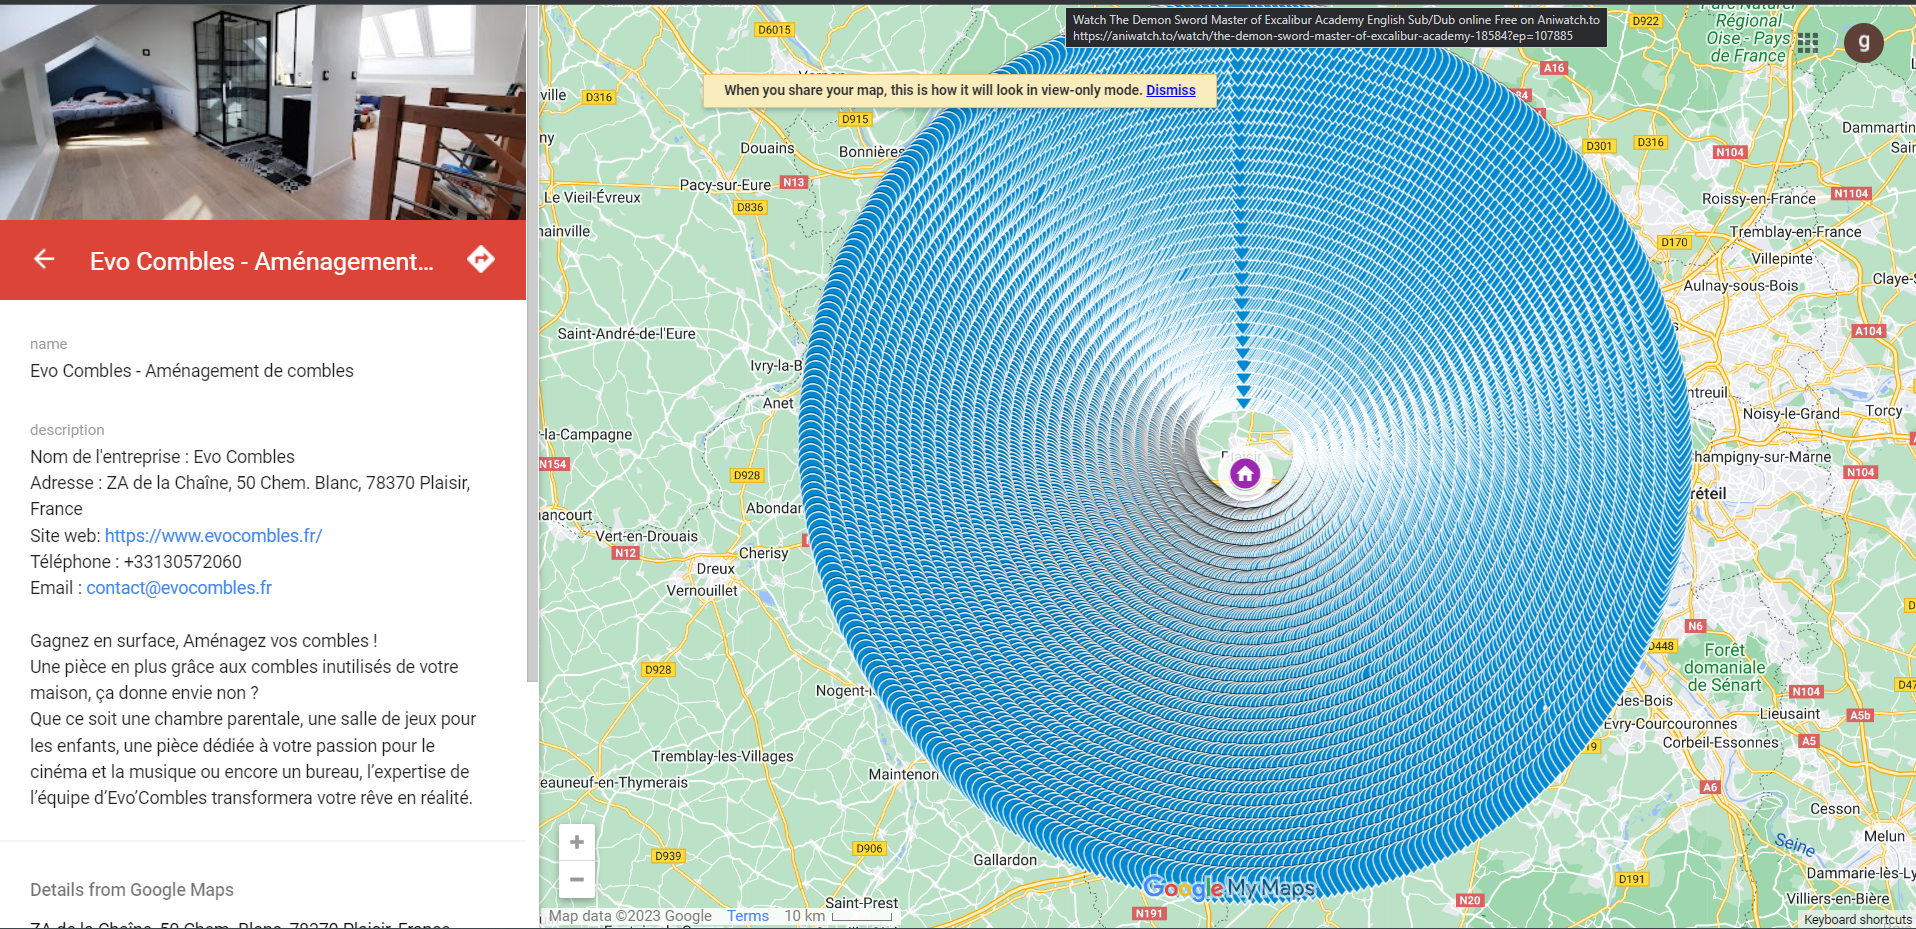Screen dimensions: 1916x929
Task: Open the evocombles.fr website link
Action: [213, 536]
